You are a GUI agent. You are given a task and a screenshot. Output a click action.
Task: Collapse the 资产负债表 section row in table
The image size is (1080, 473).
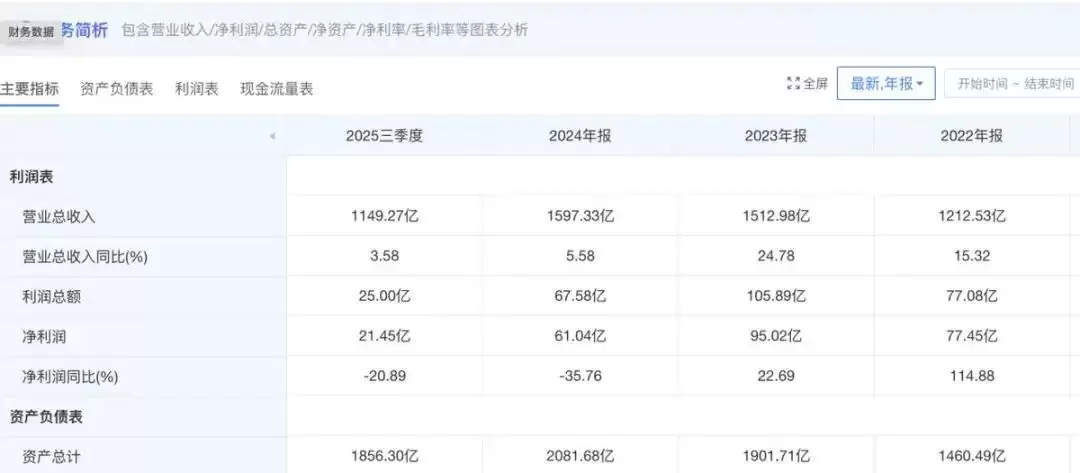coord(45,416)
